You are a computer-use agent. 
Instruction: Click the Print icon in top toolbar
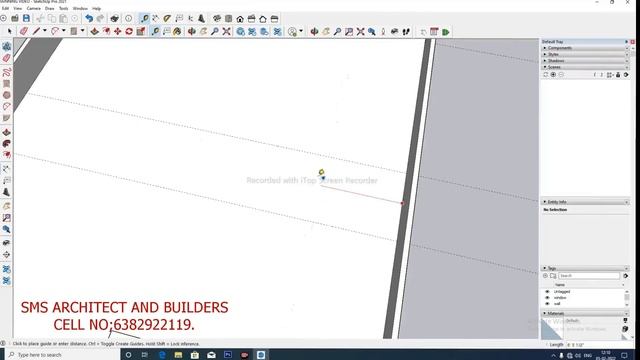pos(115,18)
